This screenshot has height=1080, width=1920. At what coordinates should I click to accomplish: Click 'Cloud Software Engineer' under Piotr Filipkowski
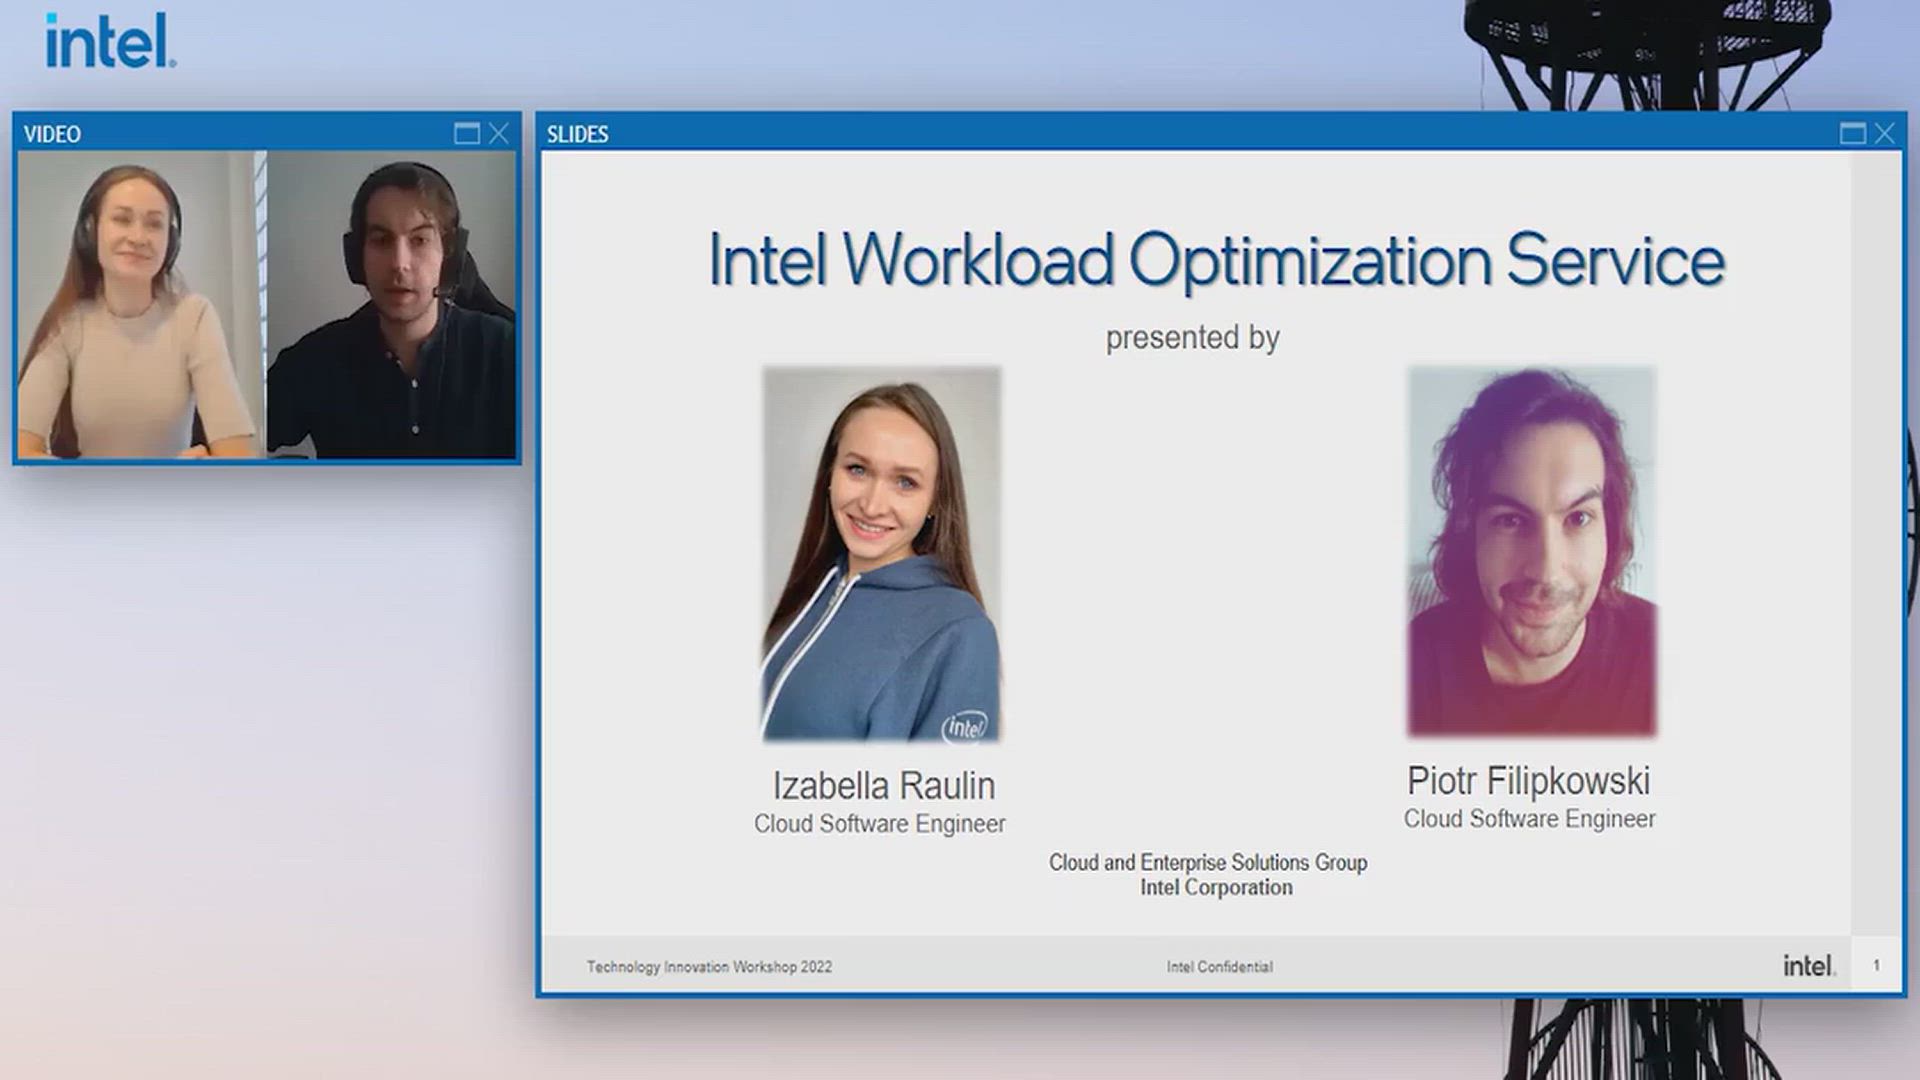pyautogui.click(x=1529, y=819)
